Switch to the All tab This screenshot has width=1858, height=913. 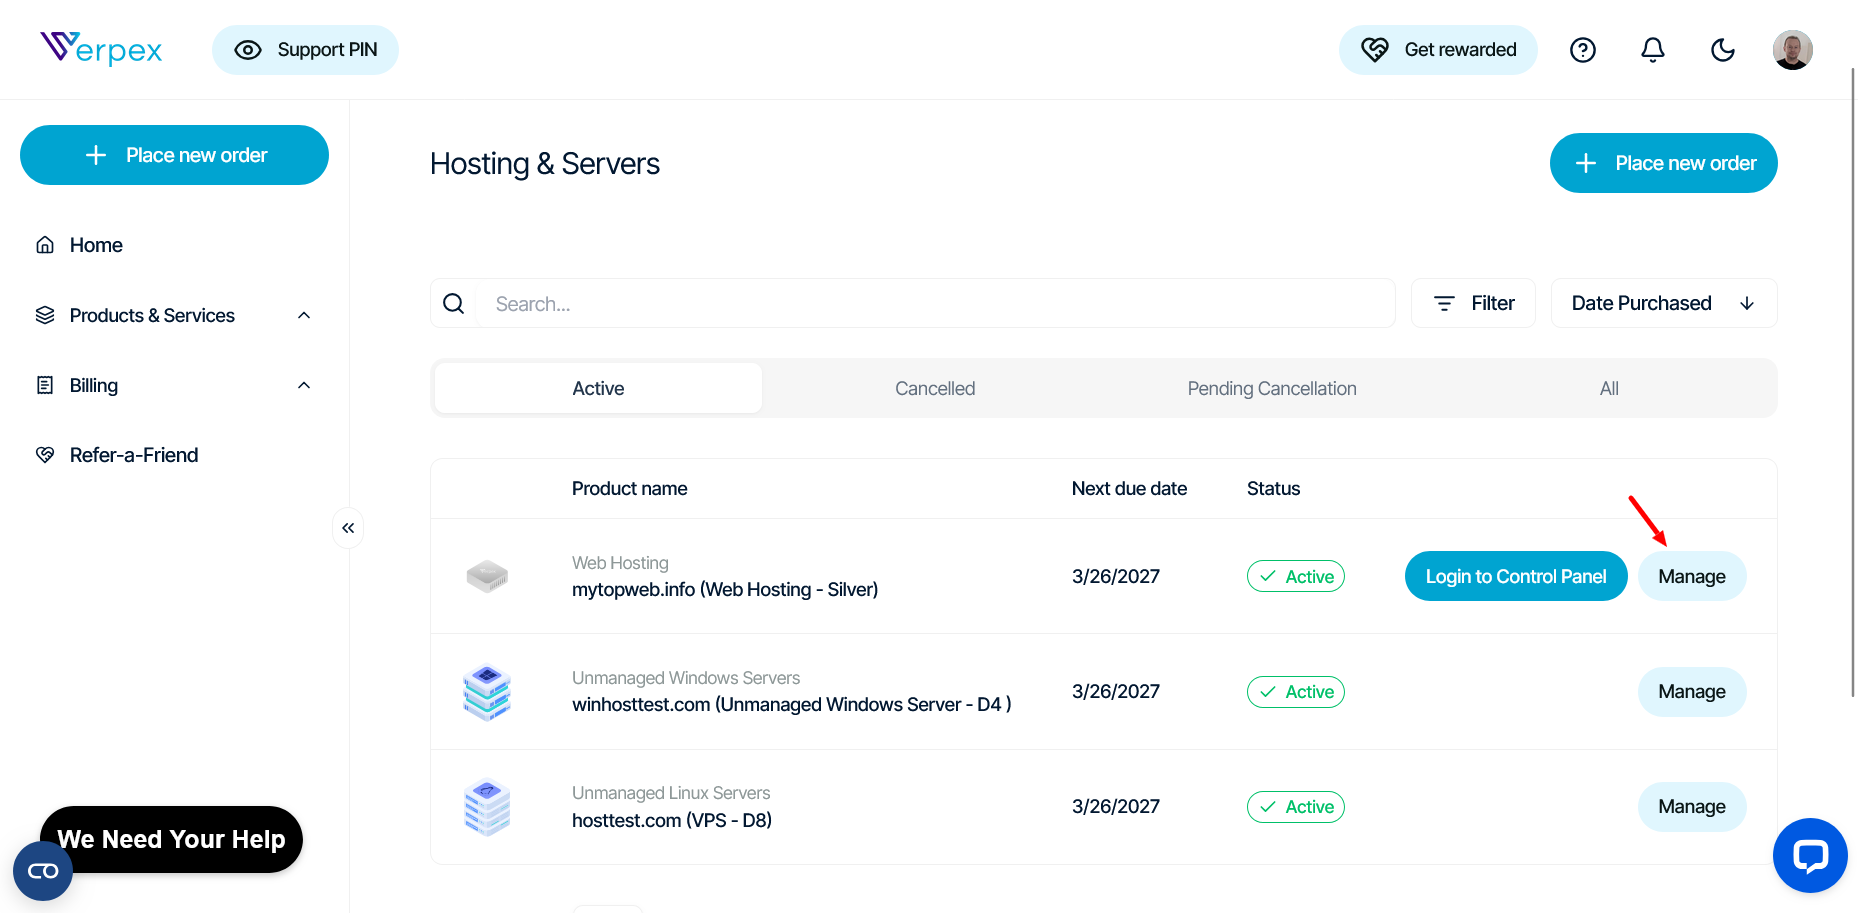[1609, 388]
